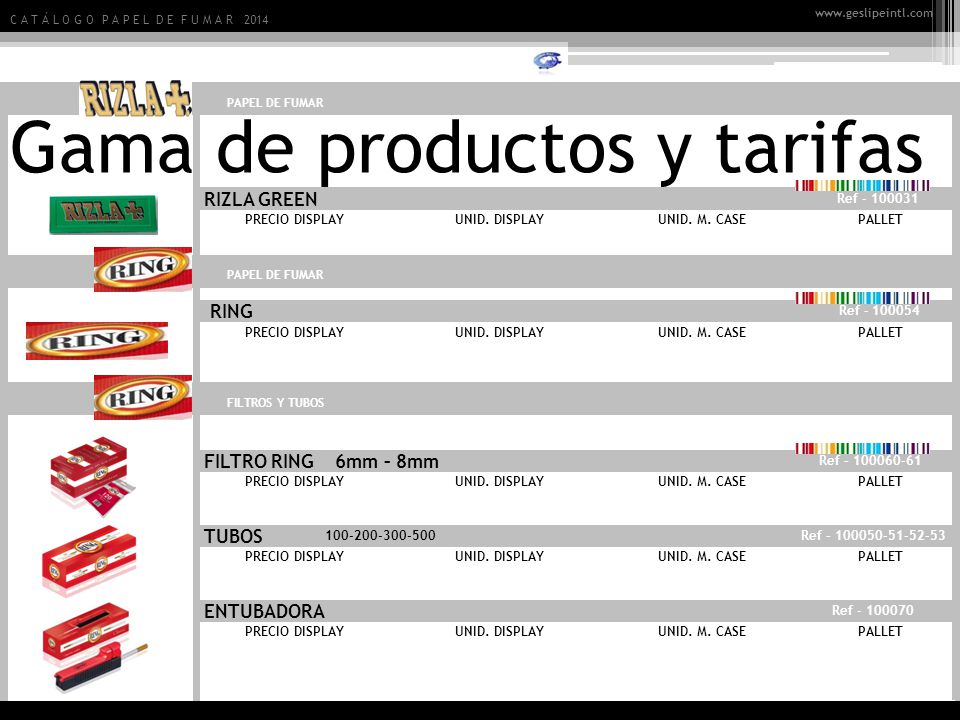
Task: Click the small blue company logo icon
Action: point(547,61)
